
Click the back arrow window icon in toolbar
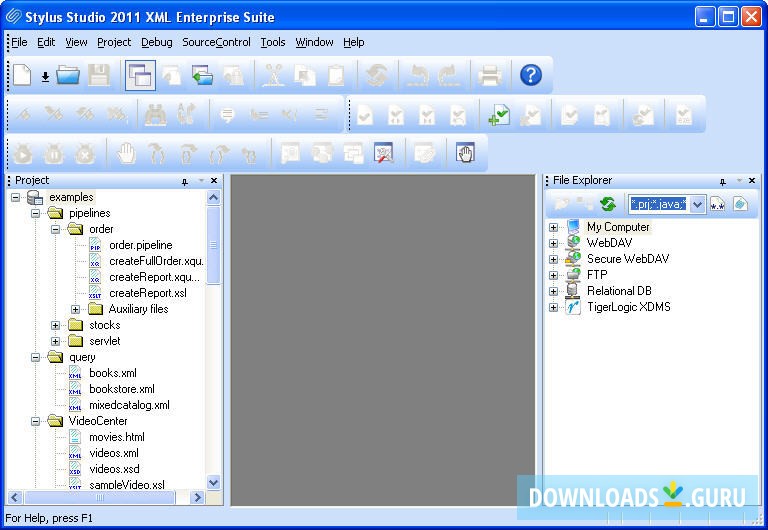(202, 75)
